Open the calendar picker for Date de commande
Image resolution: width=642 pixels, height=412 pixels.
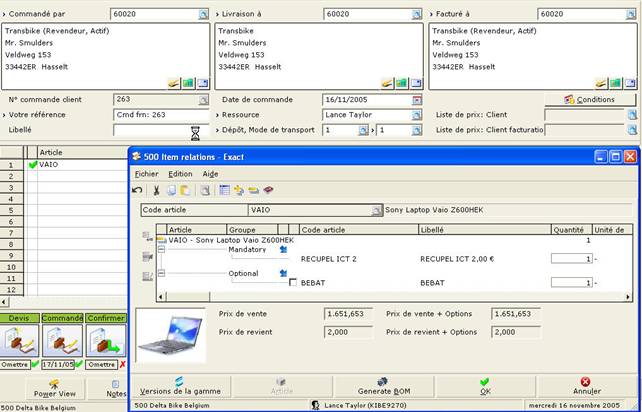(x=416, y=100)
